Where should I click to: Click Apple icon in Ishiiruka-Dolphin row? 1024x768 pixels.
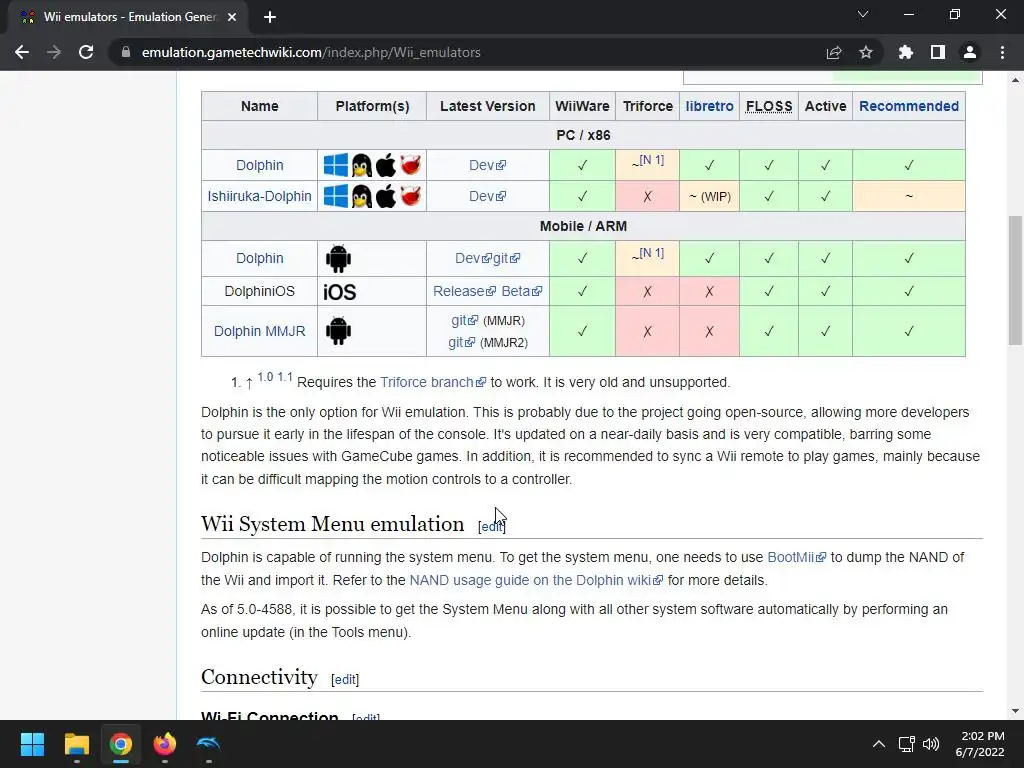385,196
